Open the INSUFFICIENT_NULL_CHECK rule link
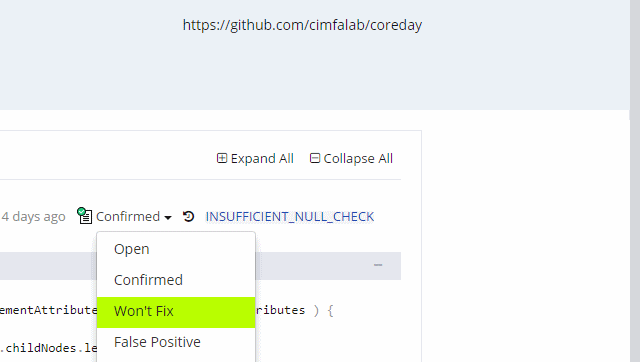640x362 pixels. point(290,216)
